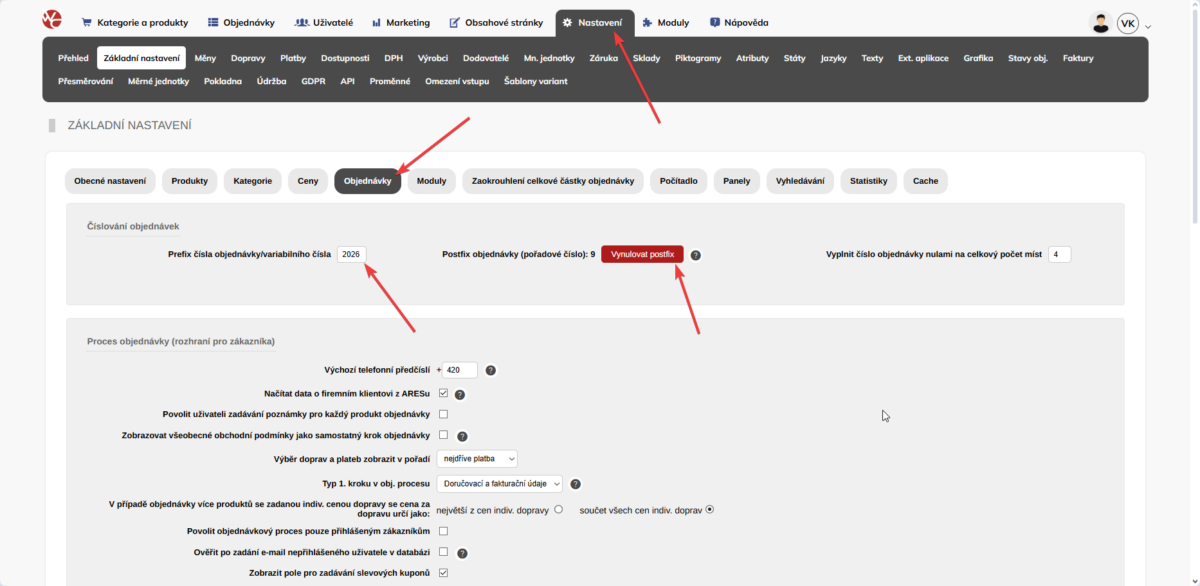
Task: Click the bar chart icon for Marketing
Action: pyautogui.click(x=377, y=21)
